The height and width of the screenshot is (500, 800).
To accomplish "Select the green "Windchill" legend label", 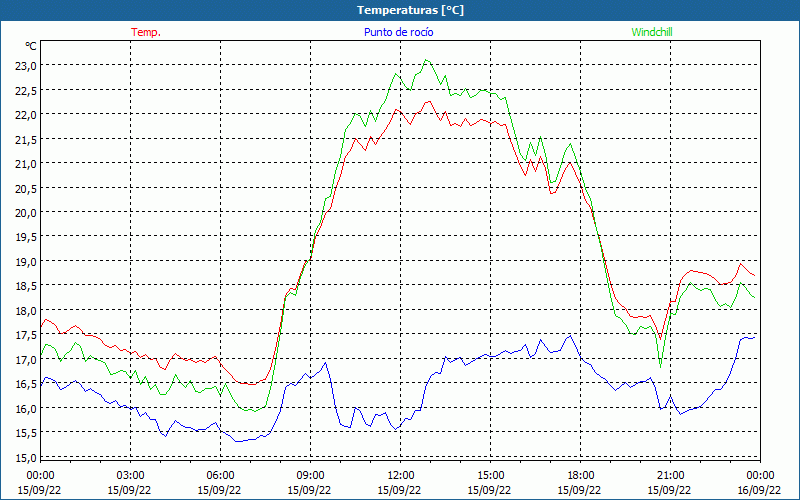I will (x=652, y=32).
